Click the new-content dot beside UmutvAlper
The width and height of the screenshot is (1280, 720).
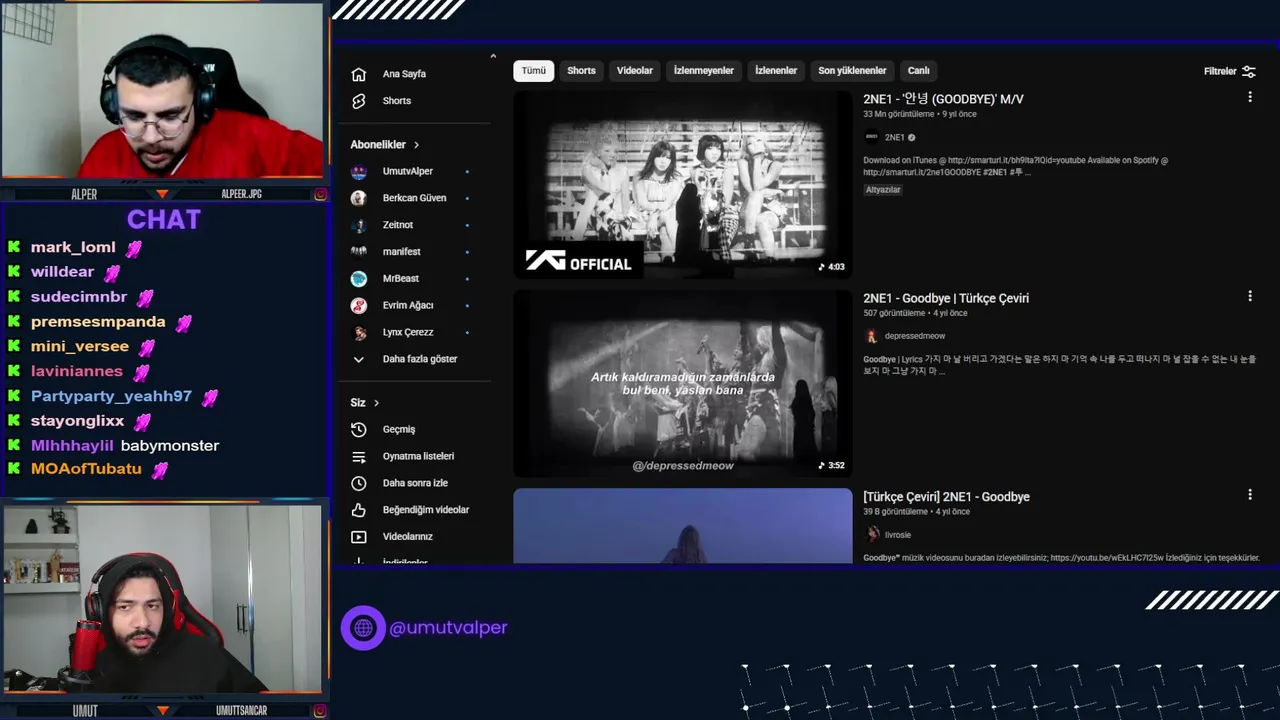click(467, 172)
